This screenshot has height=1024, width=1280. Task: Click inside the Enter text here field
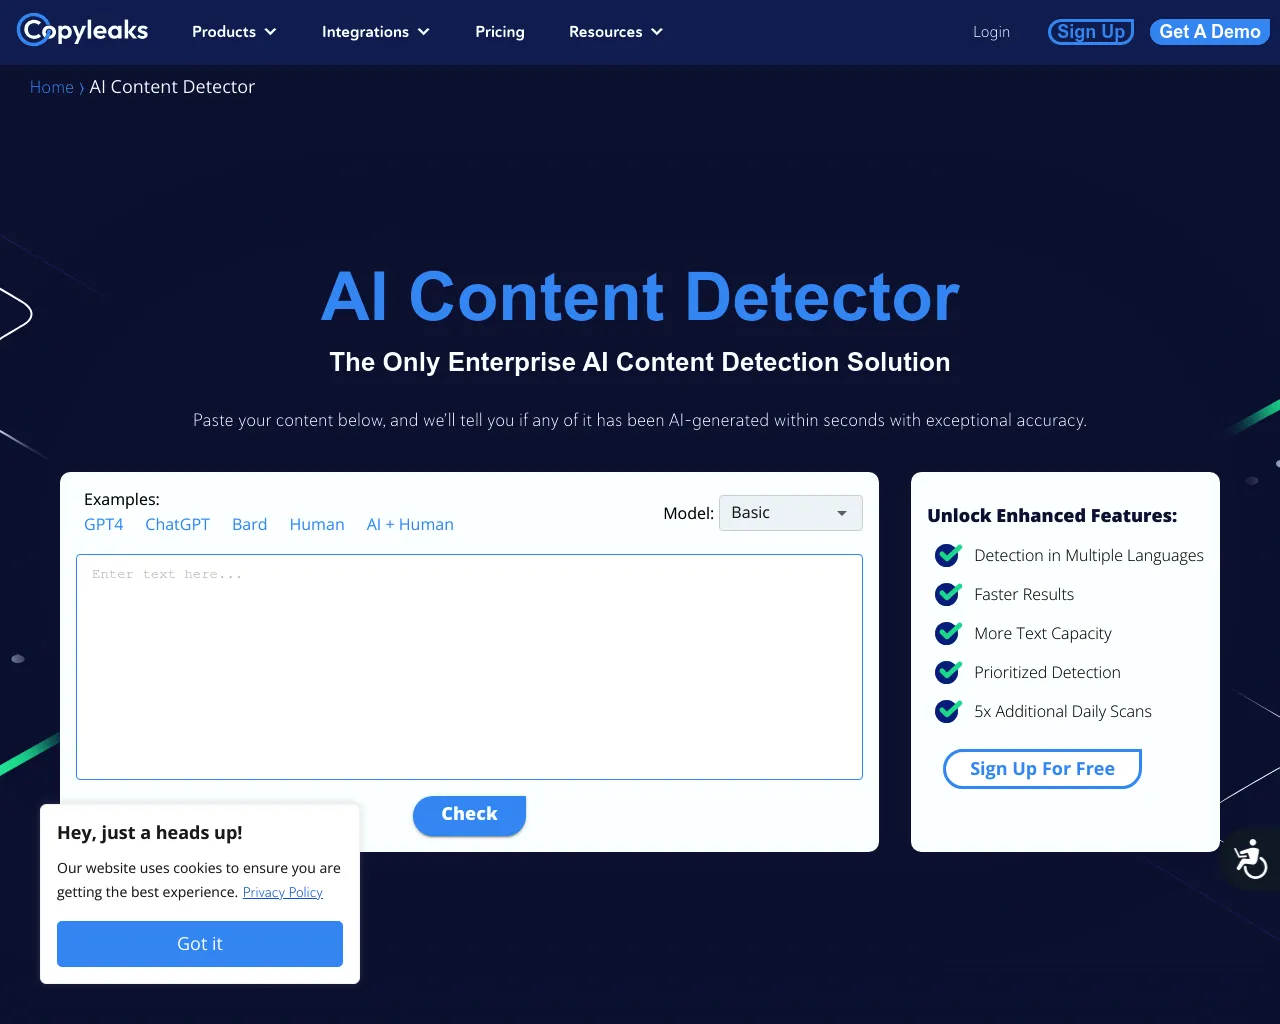[469, 666]
